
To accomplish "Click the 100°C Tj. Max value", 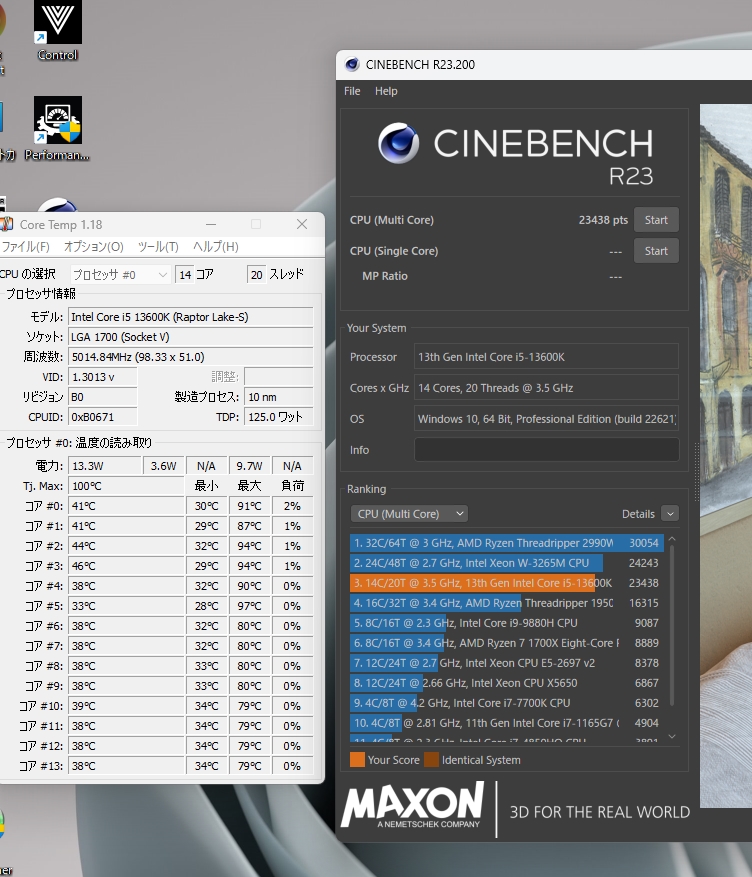I will coord(126,486).
